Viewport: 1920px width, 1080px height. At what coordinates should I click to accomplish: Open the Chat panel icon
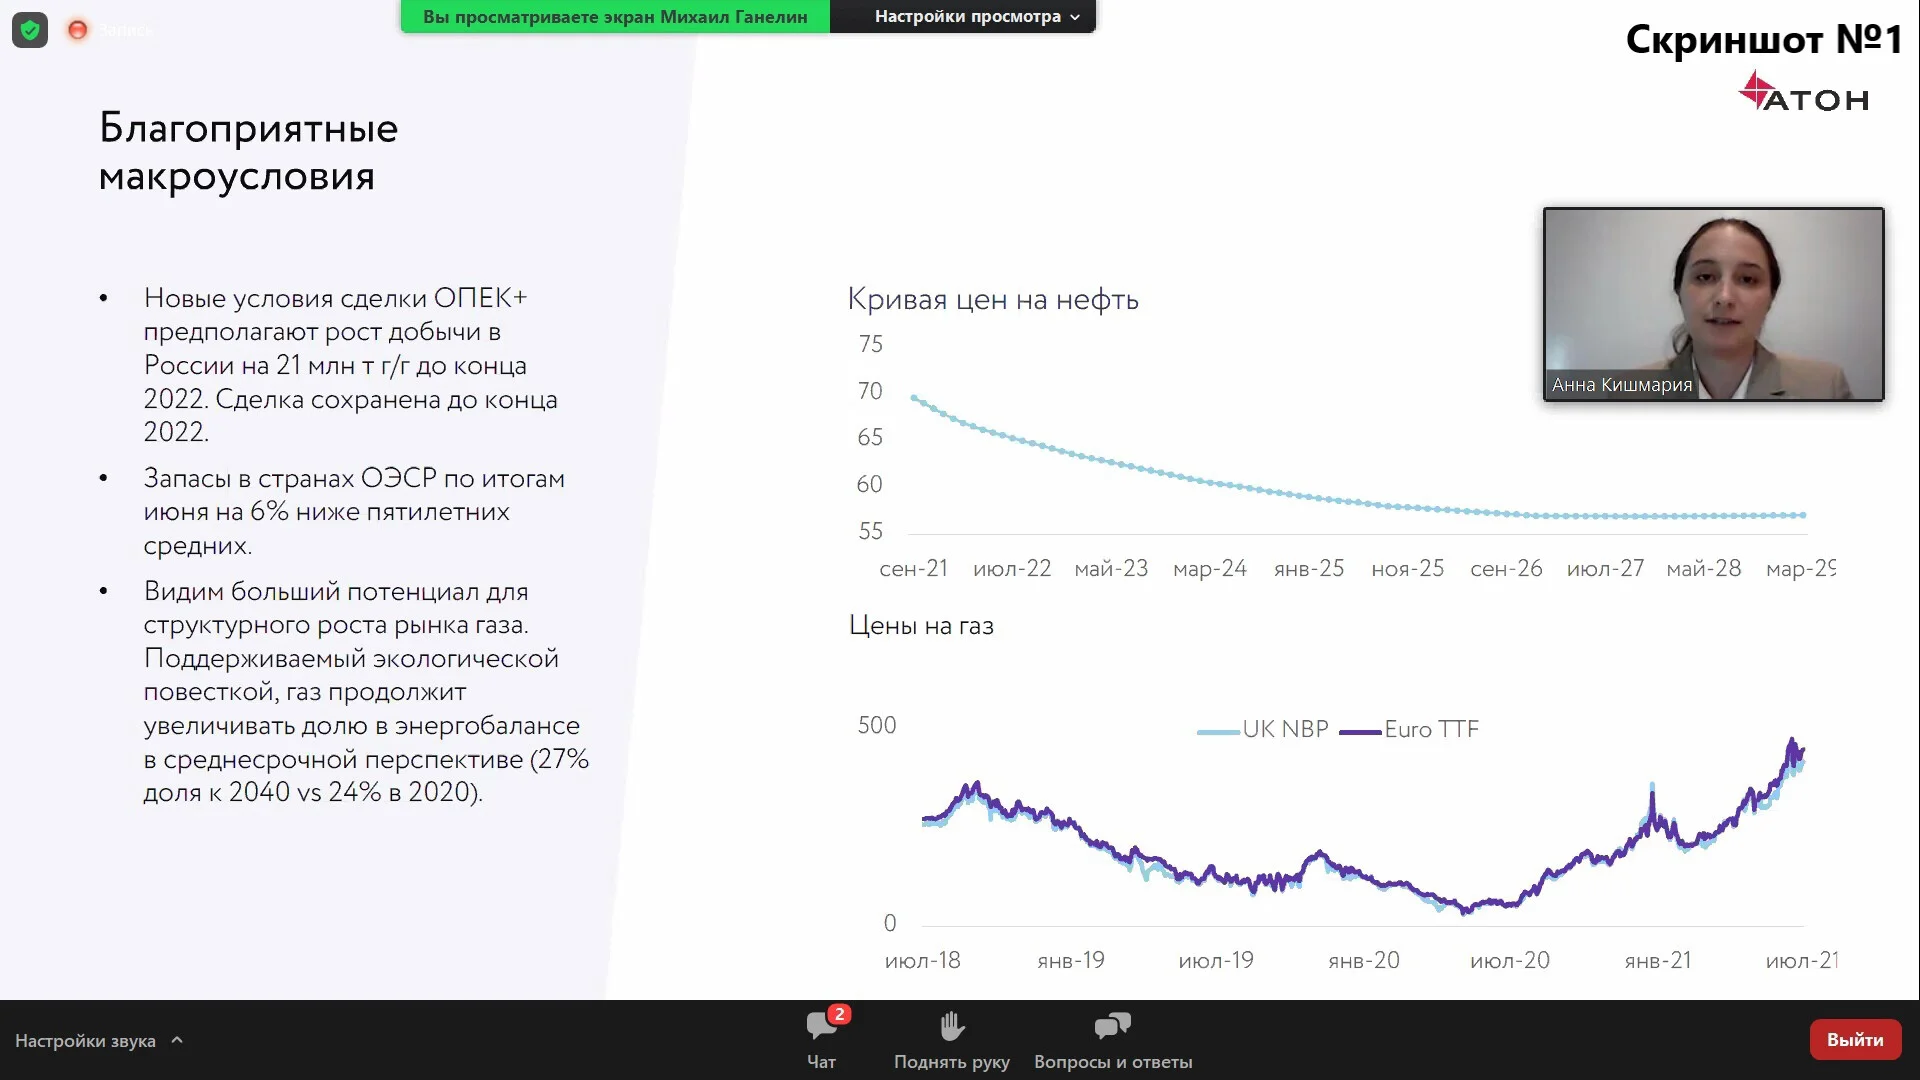click(x=821, y=1027)
